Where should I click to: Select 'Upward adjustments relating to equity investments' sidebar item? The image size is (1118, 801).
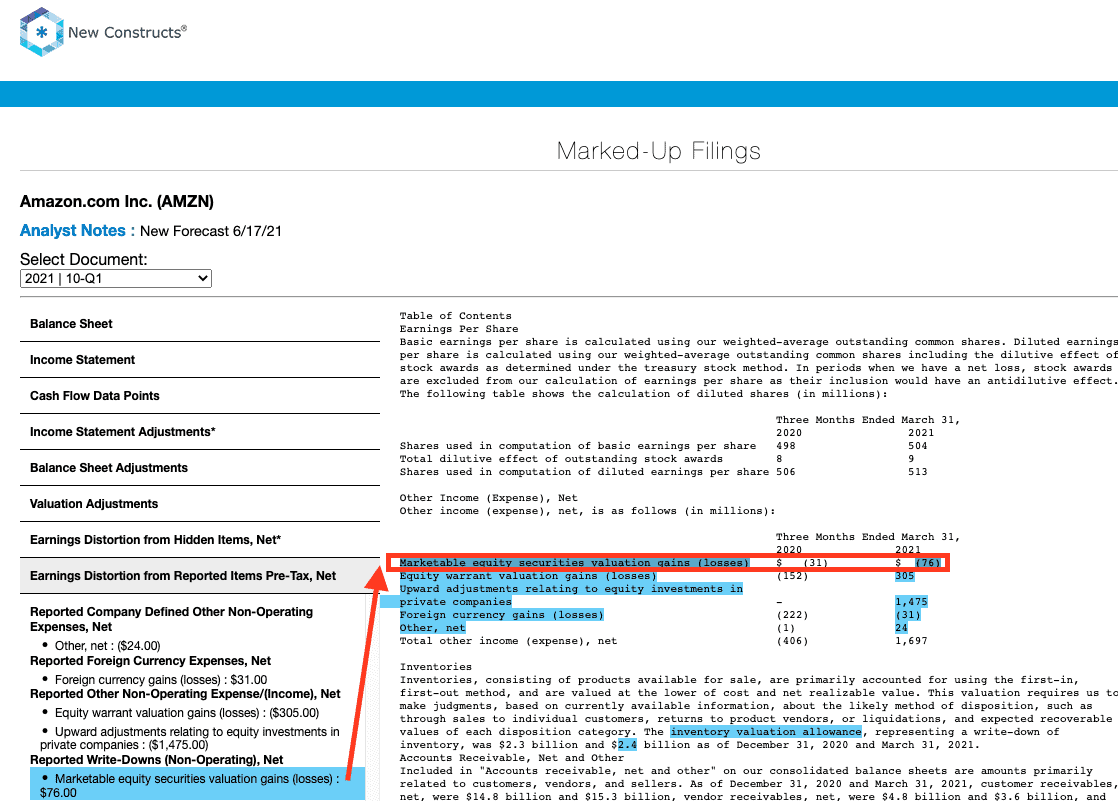190,738
